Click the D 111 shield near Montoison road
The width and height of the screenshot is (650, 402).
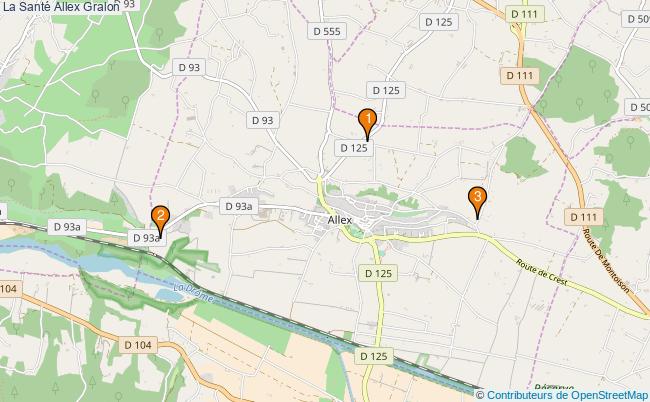tap(583, 217)
